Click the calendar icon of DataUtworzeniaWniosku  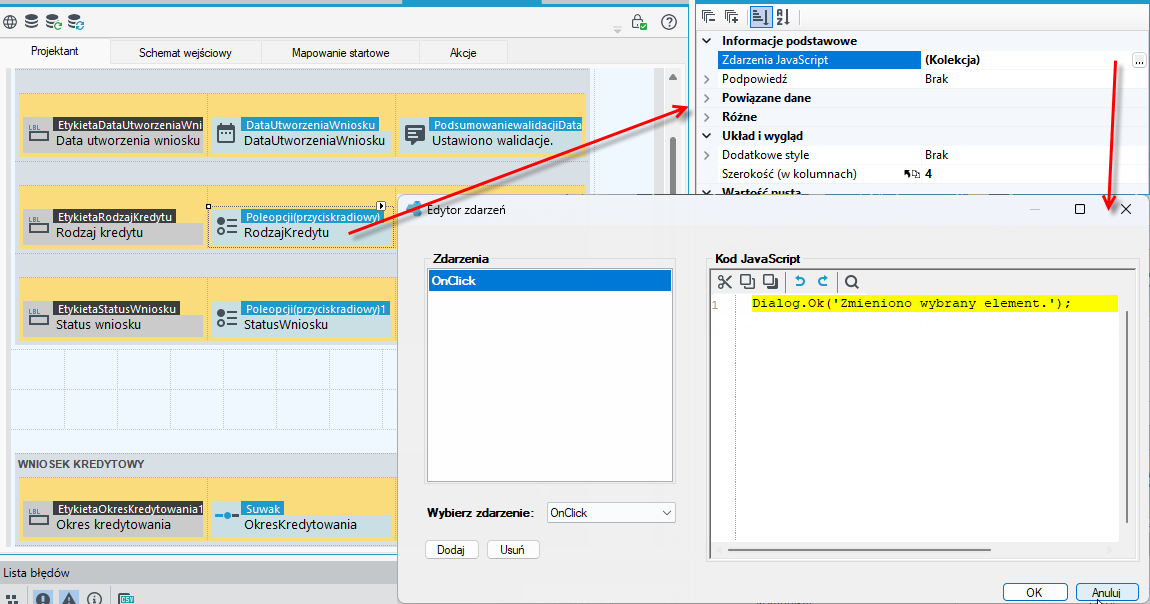(226, 133)
